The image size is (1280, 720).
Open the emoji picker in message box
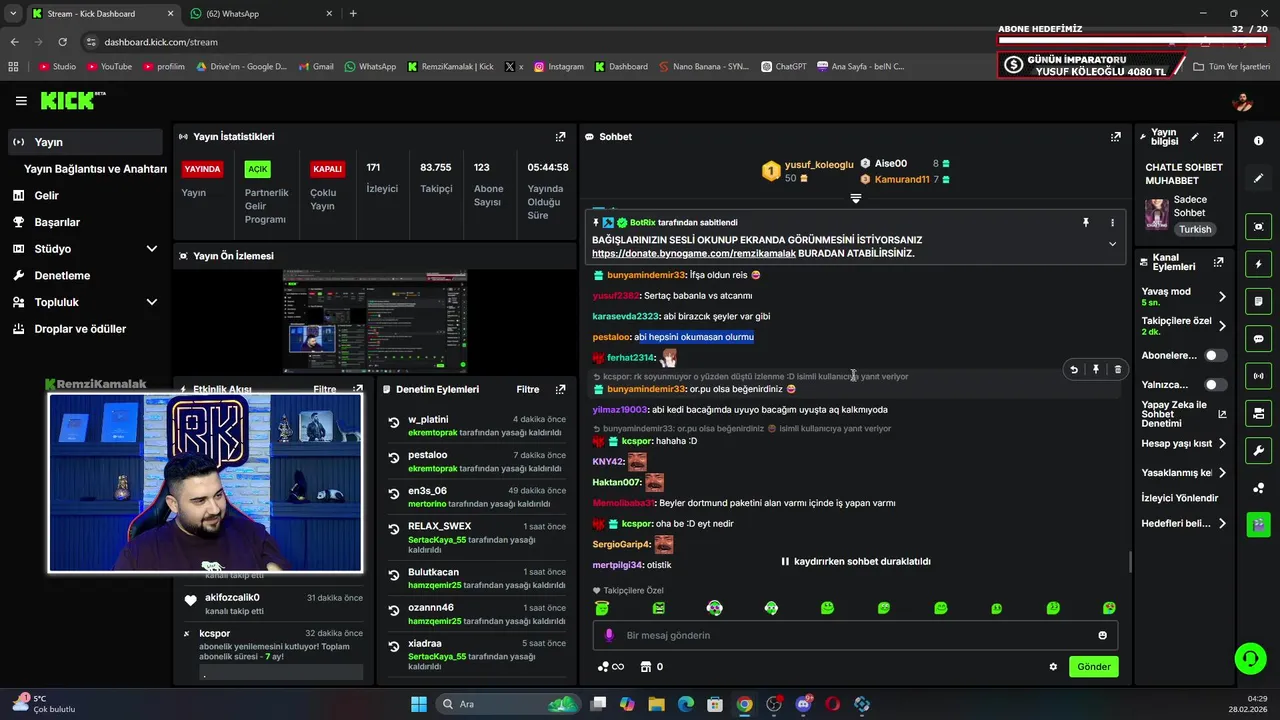1103,635
